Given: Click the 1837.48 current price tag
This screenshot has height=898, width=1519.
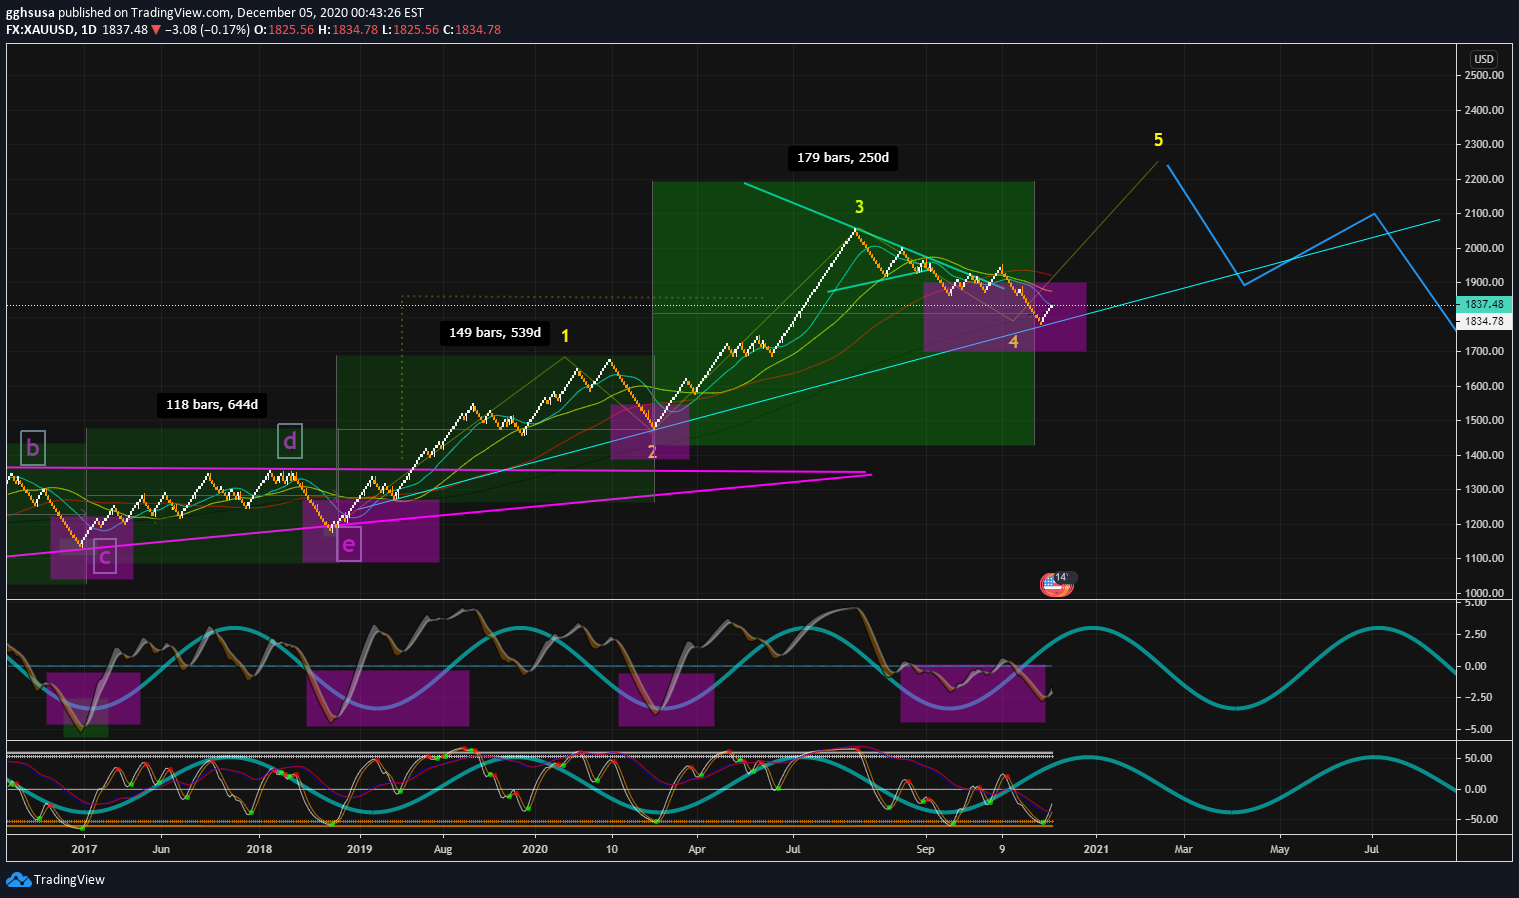Looking at the screenshot, I should (1484, 304).
